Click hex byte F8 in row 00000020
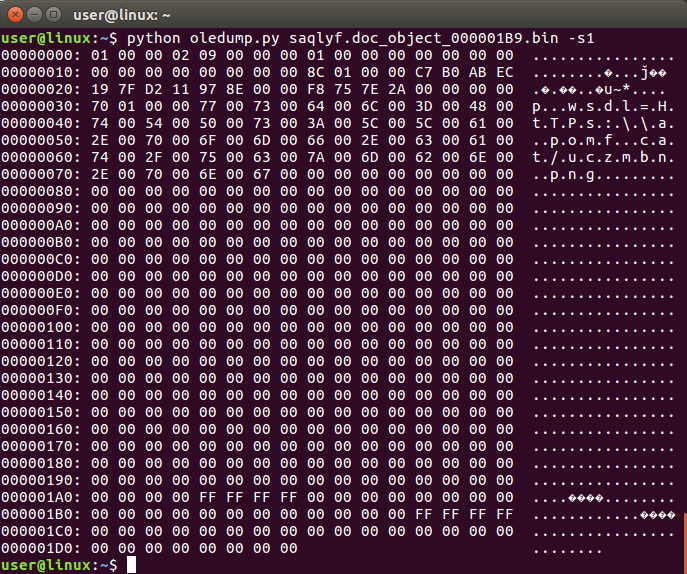687x574 pixels. click(316, 89)
